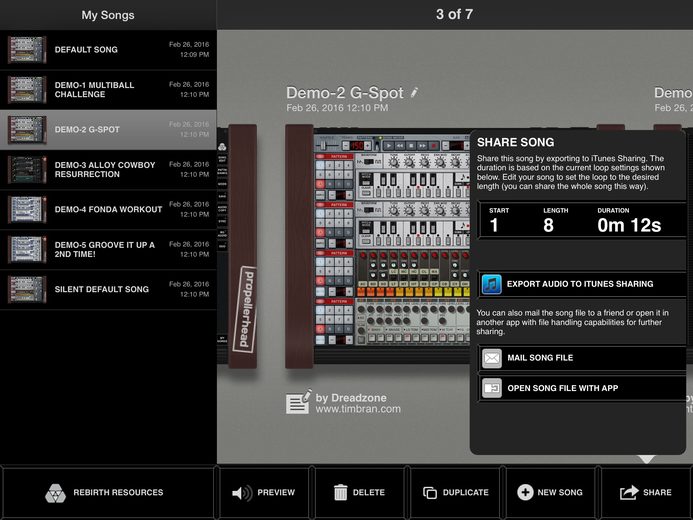The height and width of the screenshot is (520, 693).
Task: Choose Mail Song File option
Action: click(x=583, y=358)
